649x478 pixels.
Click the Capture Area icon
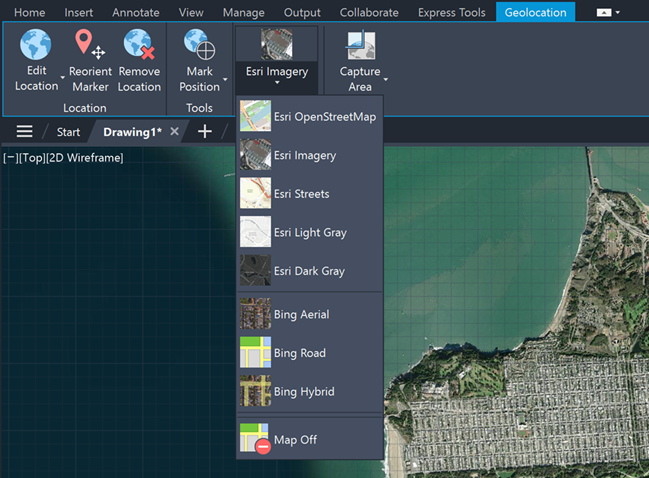[x=359, y=46]
